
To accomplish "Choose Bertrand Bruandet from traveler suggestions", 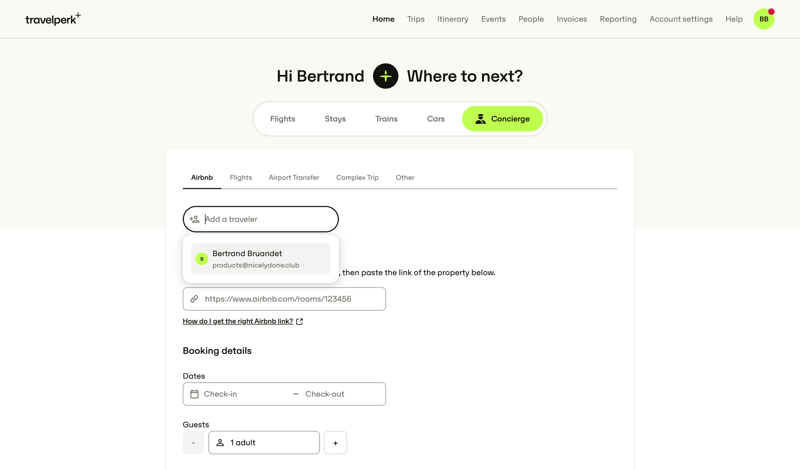I will tap(261, 259).
